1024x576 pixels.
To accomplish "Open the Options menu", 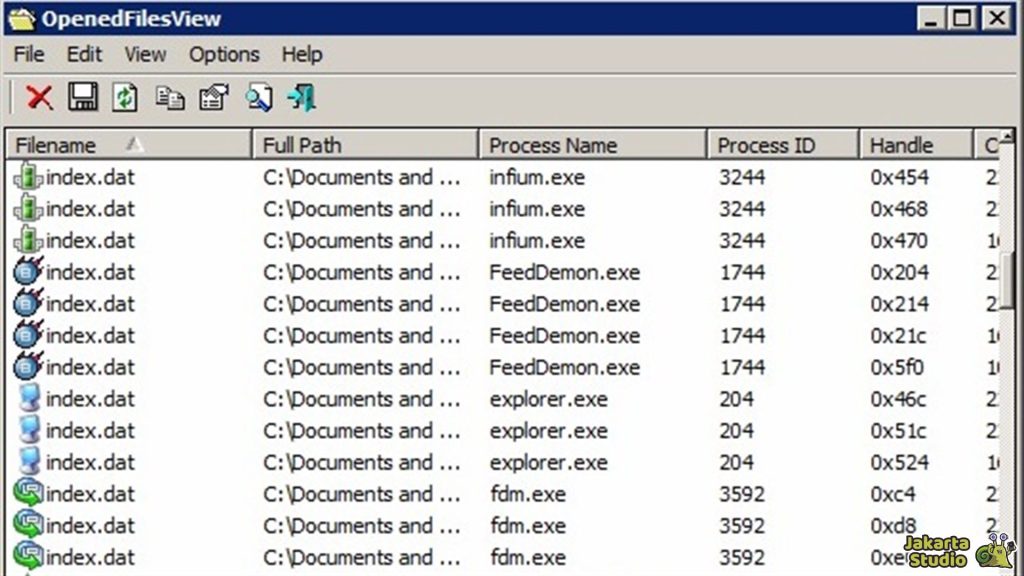I will pyautogui.click(x=223, y=55).
